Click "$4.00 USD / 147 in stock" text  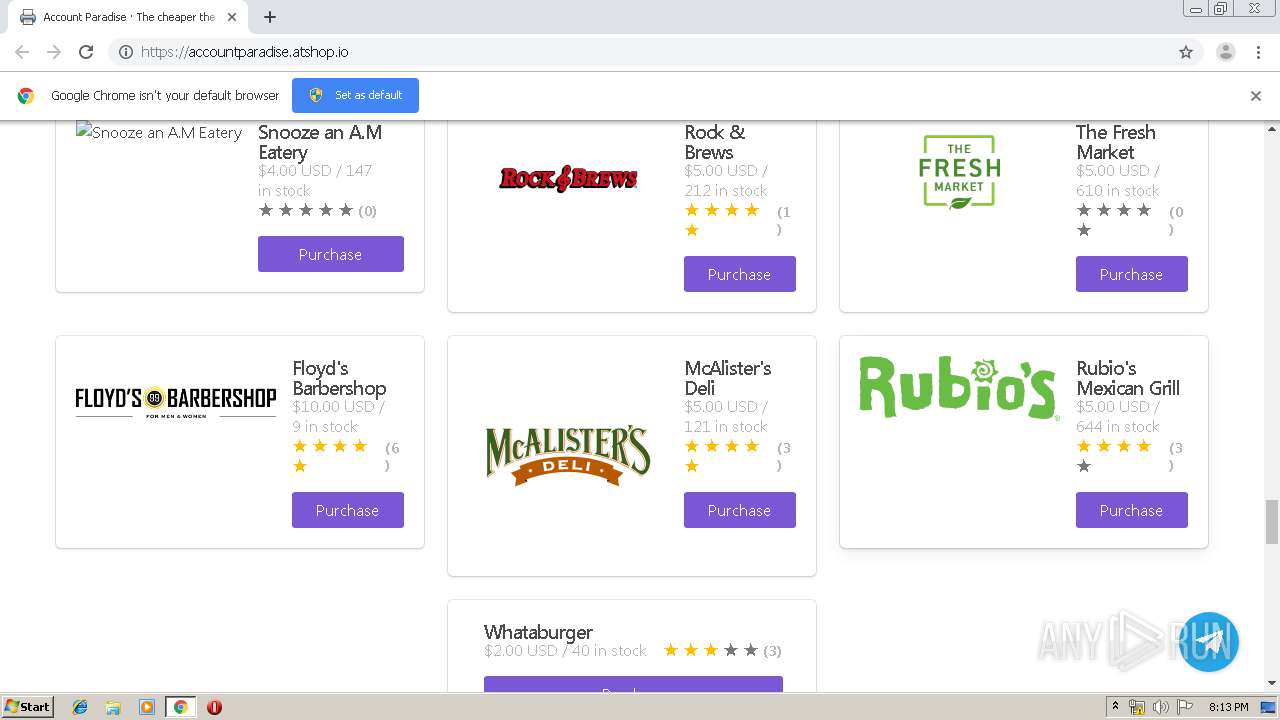[315, 180]
